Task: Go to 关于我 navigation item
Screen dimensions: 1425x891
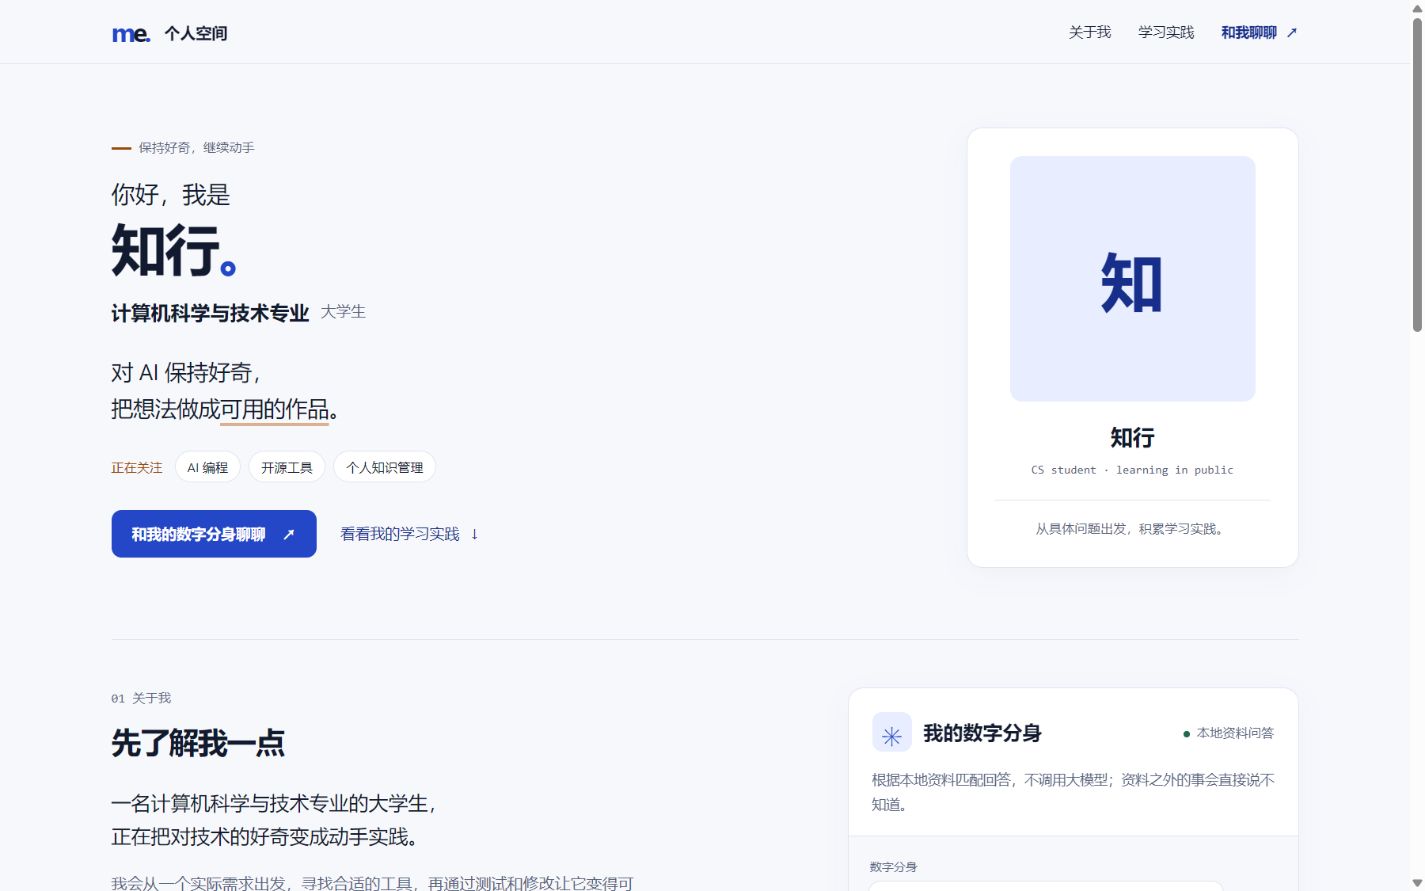Action: (x=1089, y=32)
